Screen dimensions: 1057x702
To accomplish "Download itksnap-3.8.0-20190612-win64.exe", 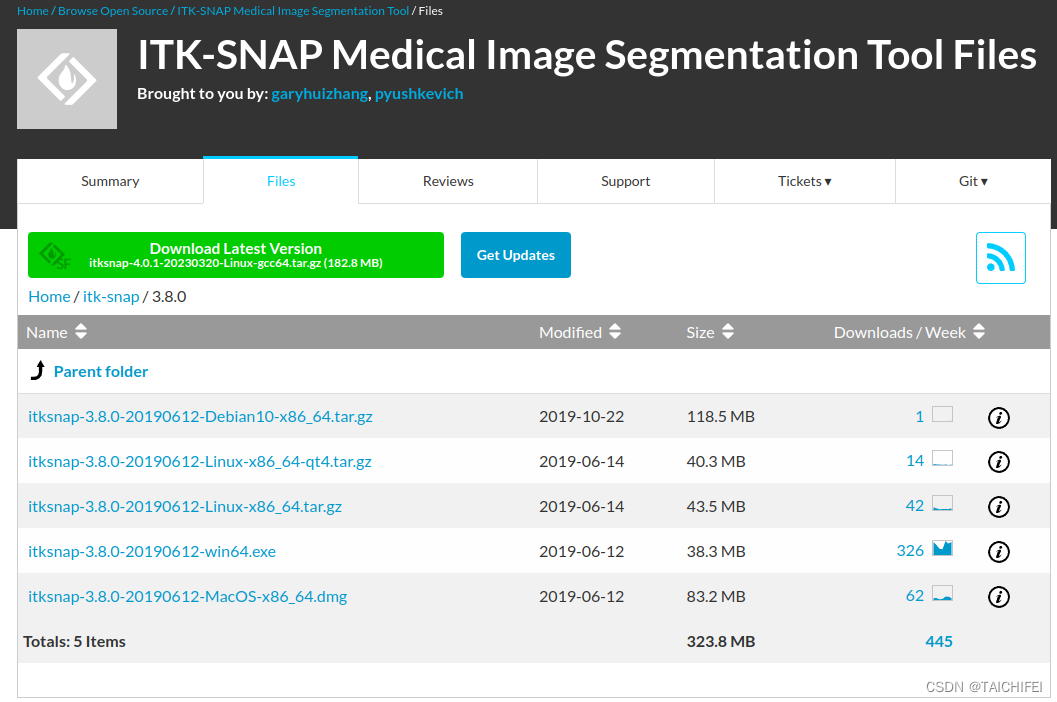I will 152,551.
